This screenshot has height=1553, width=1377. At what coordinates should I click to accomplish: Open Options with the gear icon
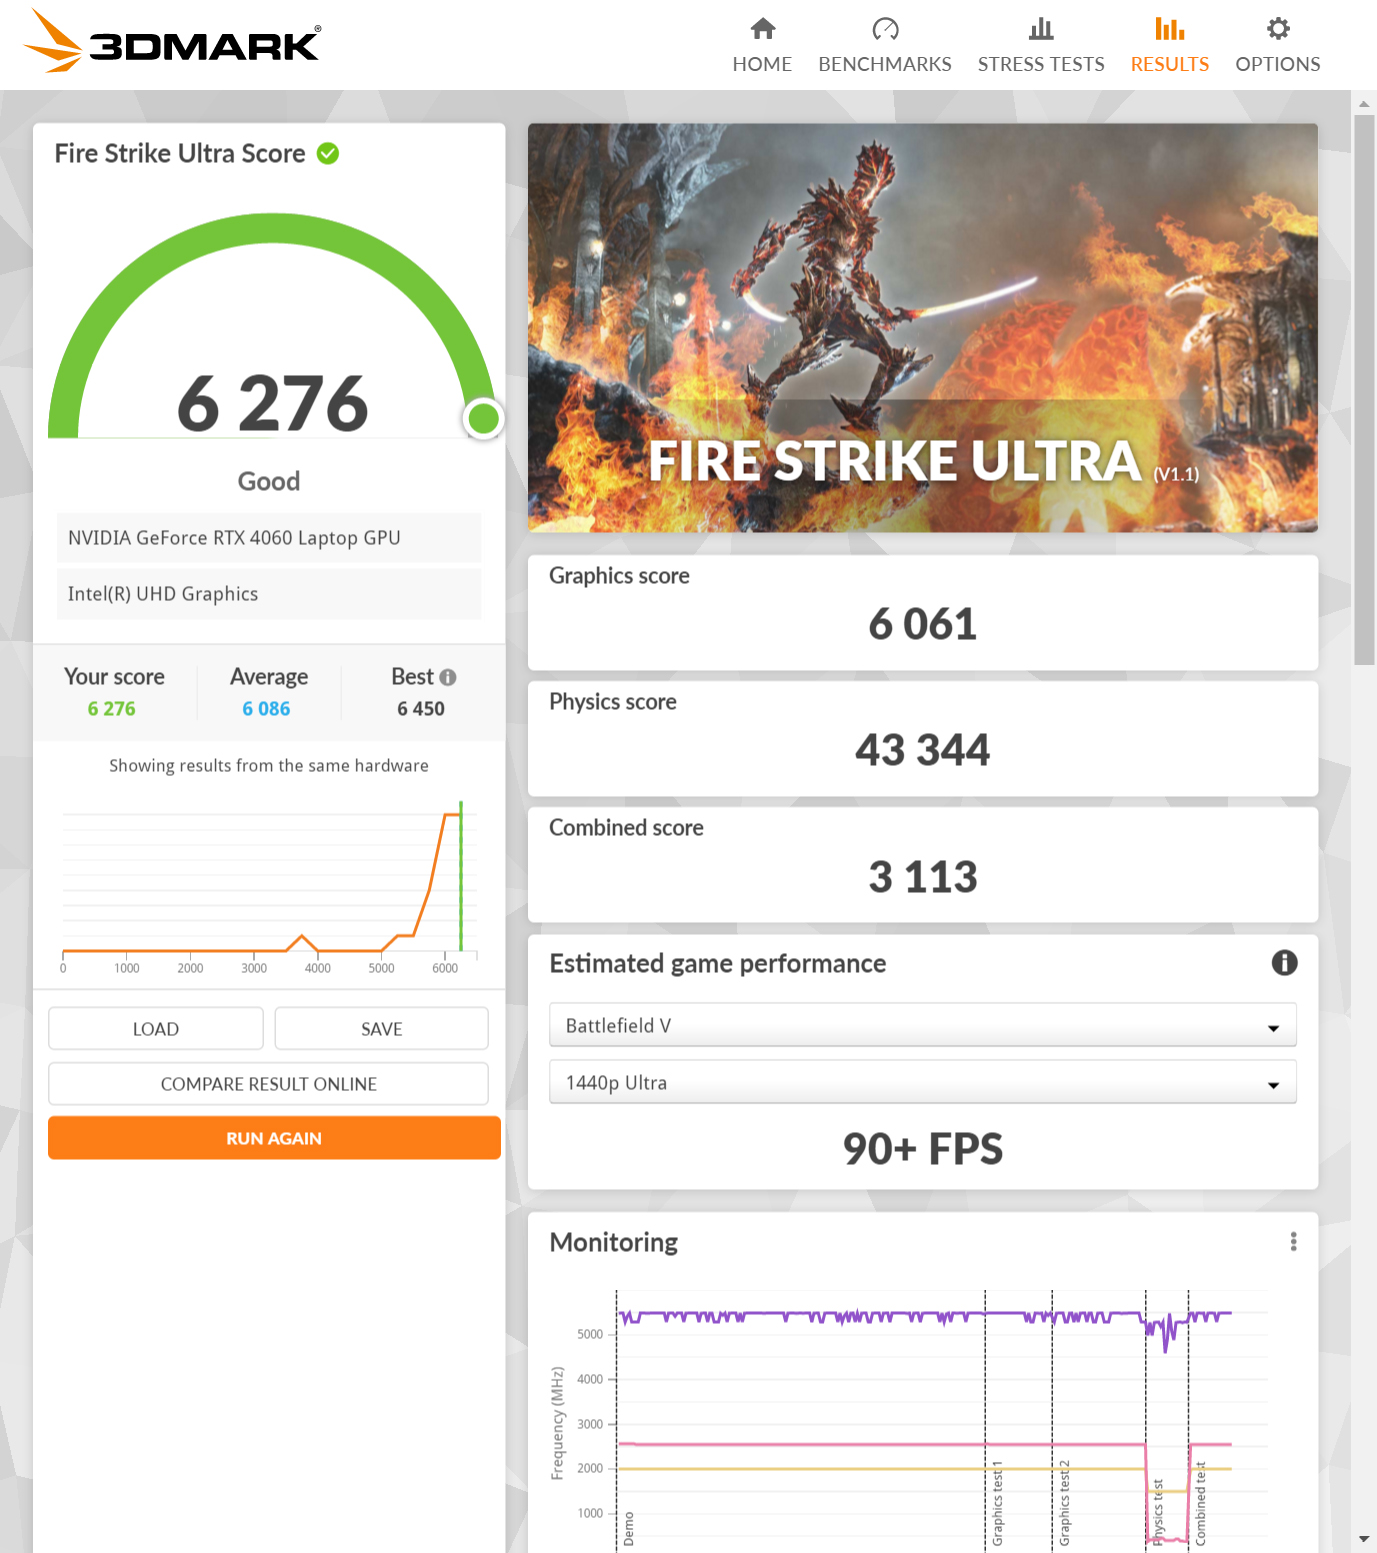1277,29
